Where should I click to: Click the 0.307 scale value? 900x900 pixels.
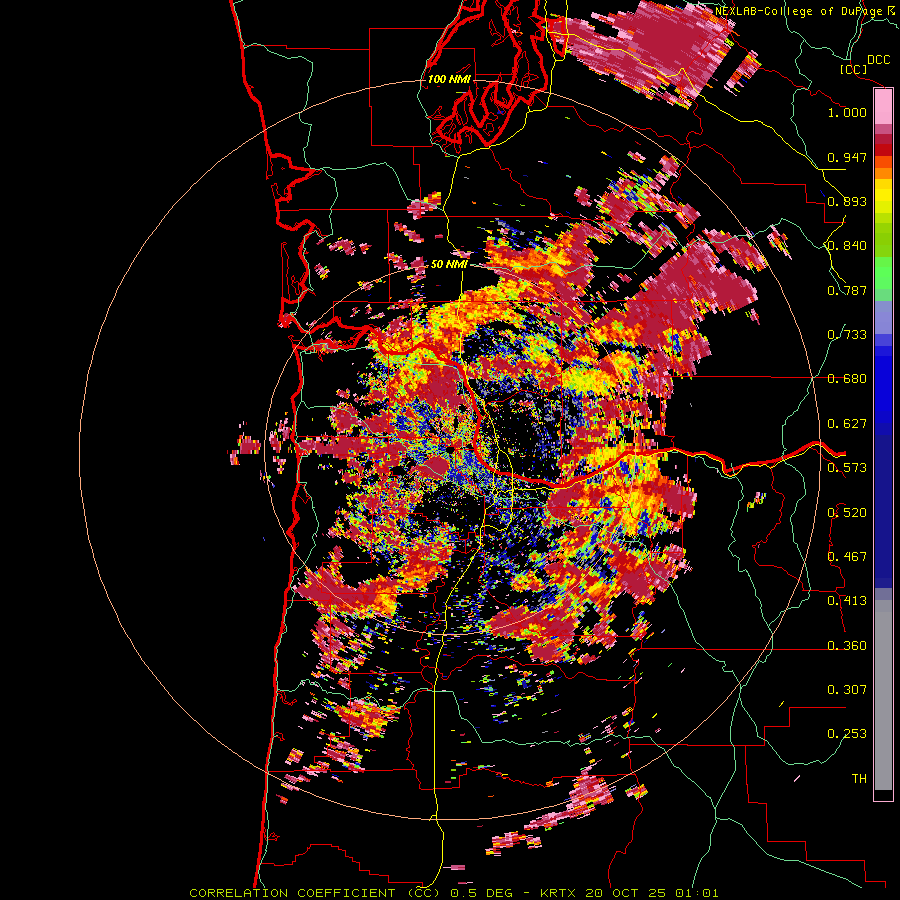point(847,690)
